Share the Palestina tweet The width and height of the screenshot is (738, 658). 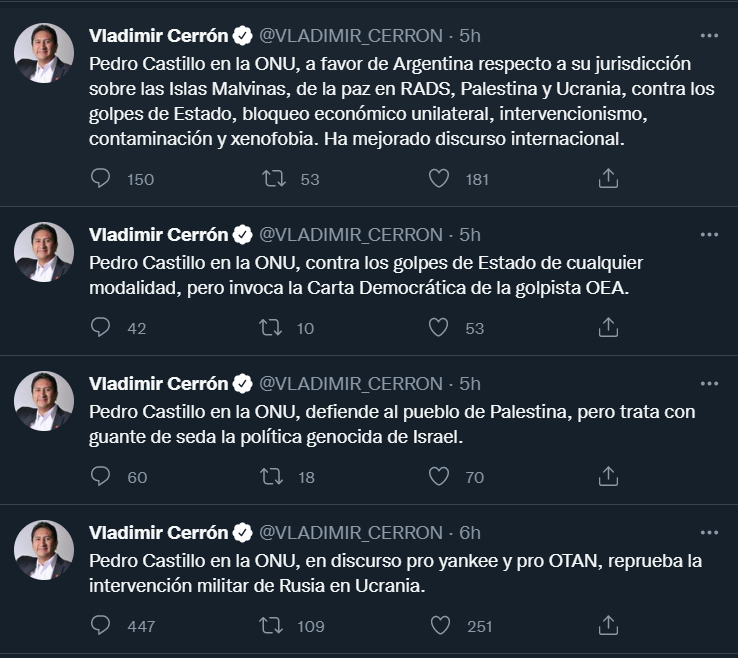pos(608,477)
